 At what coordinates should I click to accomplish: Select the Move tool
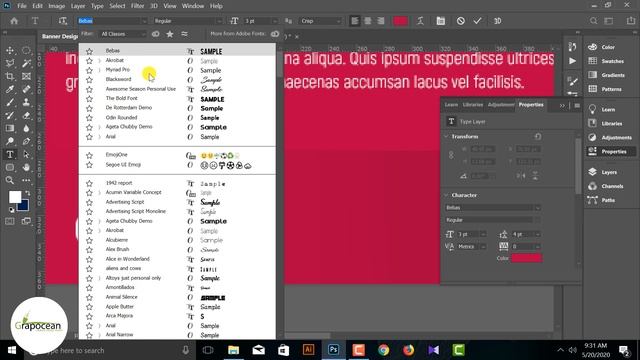tap(10, 50)
